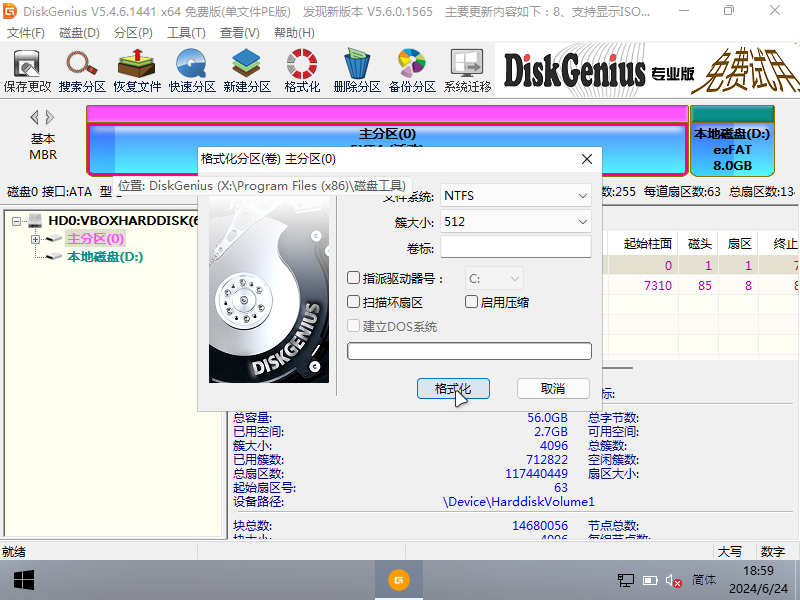This screenshot has height=600, width=800.
Task: Click the used clusters value 712822
Action: pos(547,460)
